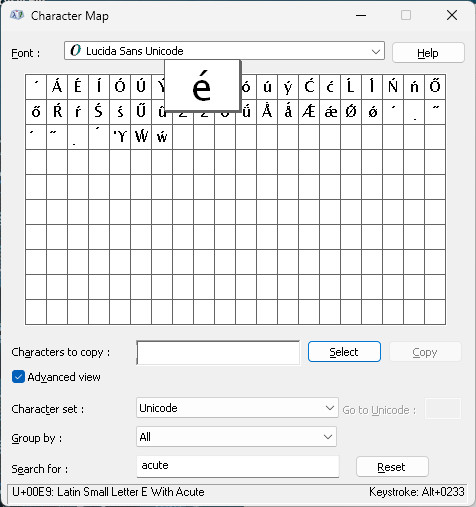Pick capital Ű with double acute
This screenshot has height=507, width=476.
pos(141,112)
